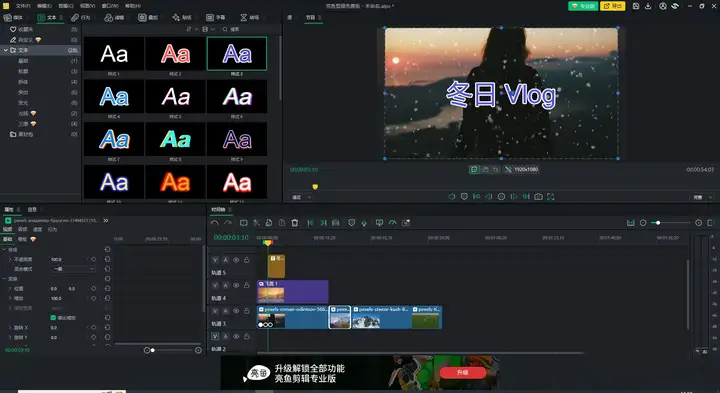Open the blend mode dropdown in properties
The image size is (720, 393).
73,269
